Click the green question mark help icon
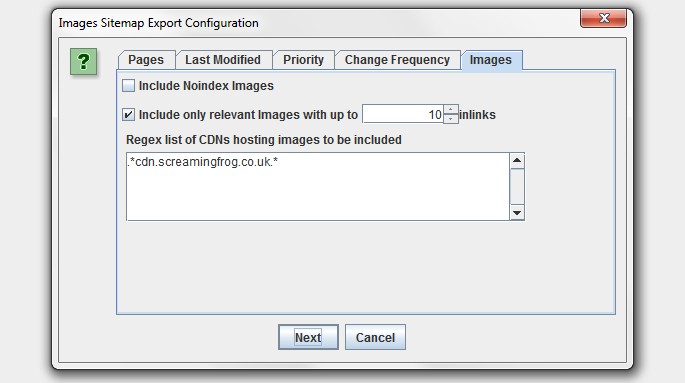Screen dimensions: 685x383 (x=83, y=62)
